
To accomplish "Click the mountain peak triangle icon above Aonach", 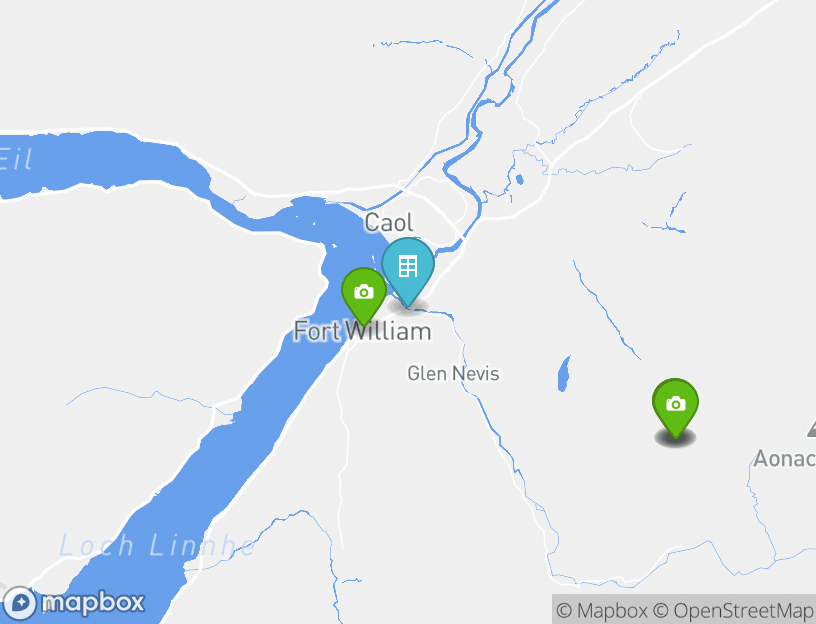I will click(x=812, y=428).
